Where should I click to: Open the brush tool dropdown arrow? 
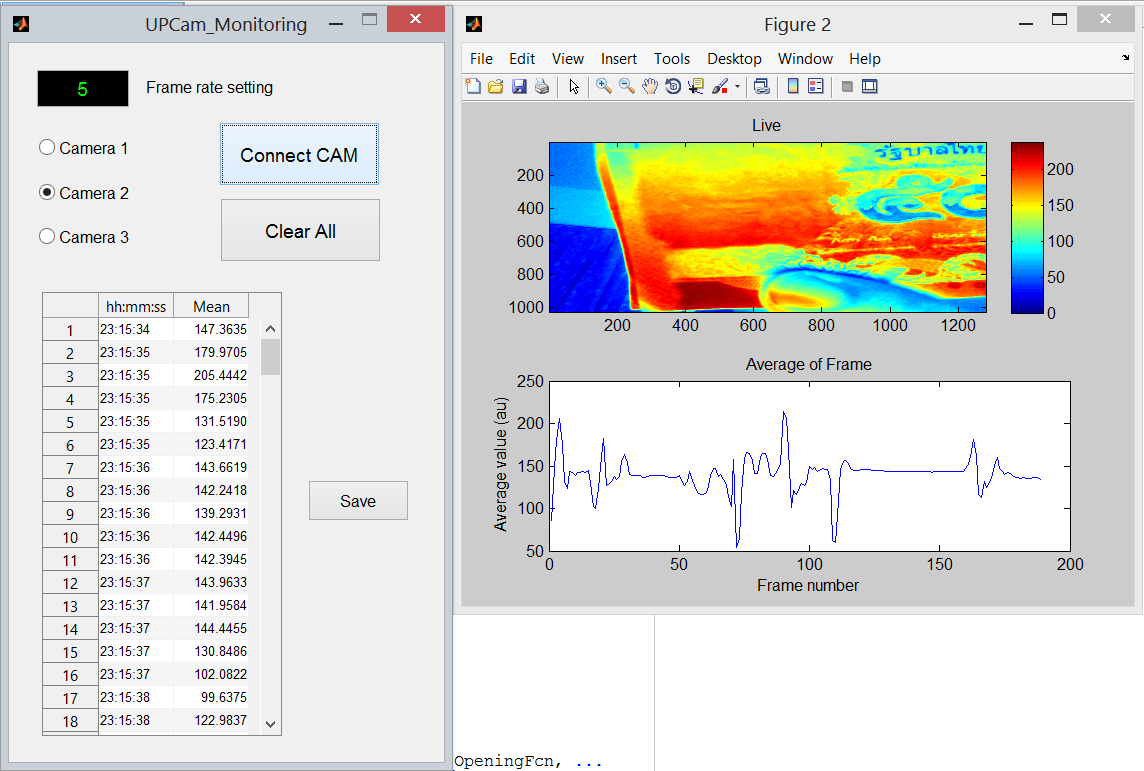(x=737, y=86)
